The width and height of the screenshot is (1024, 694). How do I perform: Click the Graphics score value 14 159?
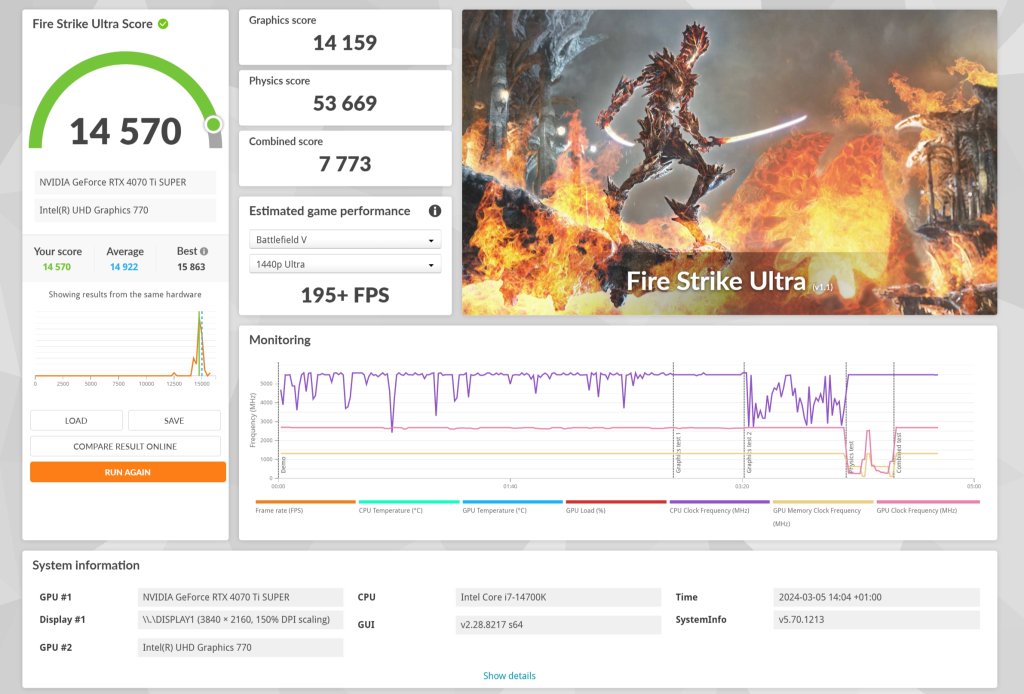click(345, 43)
